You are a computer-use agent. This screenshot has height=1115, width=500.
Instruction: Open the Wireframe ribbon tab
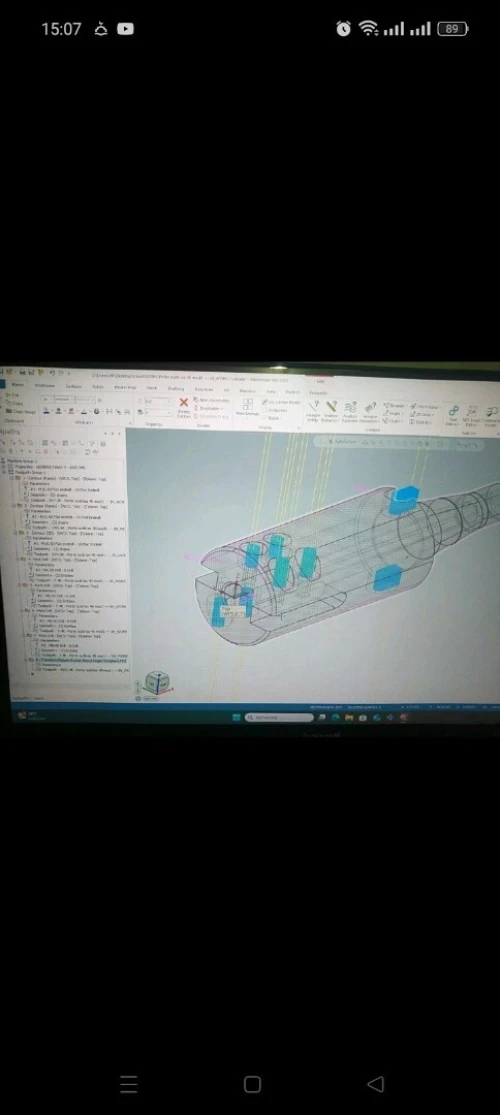pos(44,385)
